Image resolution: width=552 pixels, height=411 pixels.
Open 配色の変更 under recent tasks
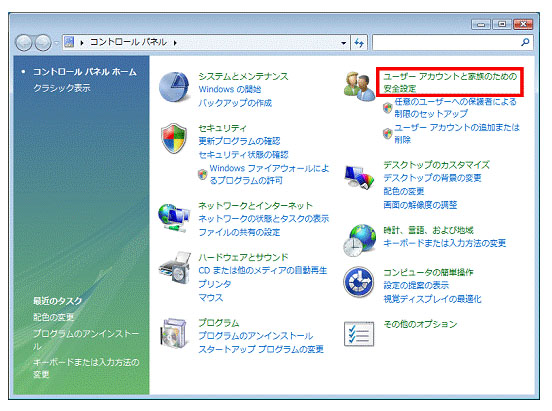point(54,317)
